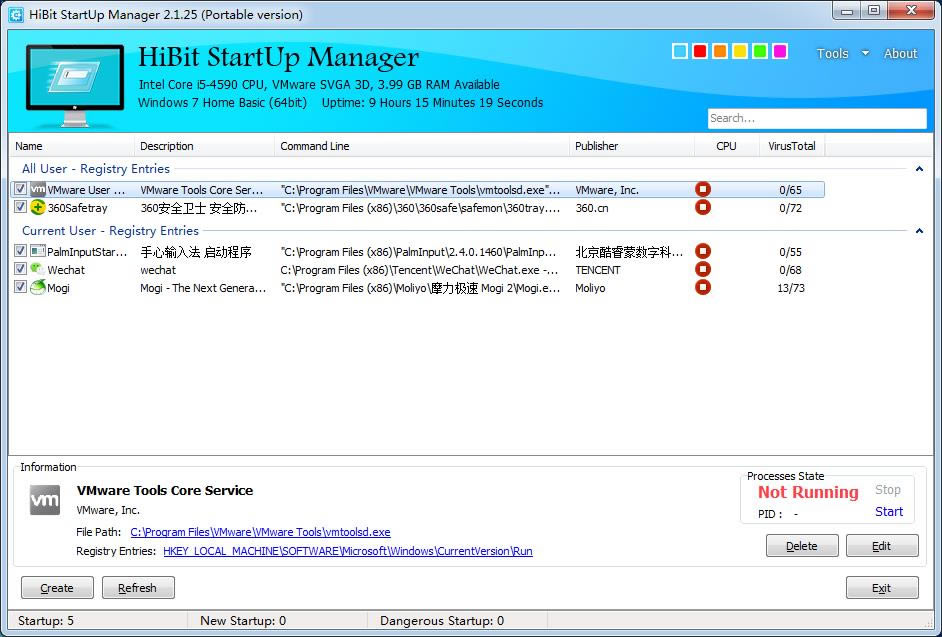Click the red CPU status icon for VMware User
This screenshot has width=942, height=637.
pyautogui.click(x=703, y=189)
